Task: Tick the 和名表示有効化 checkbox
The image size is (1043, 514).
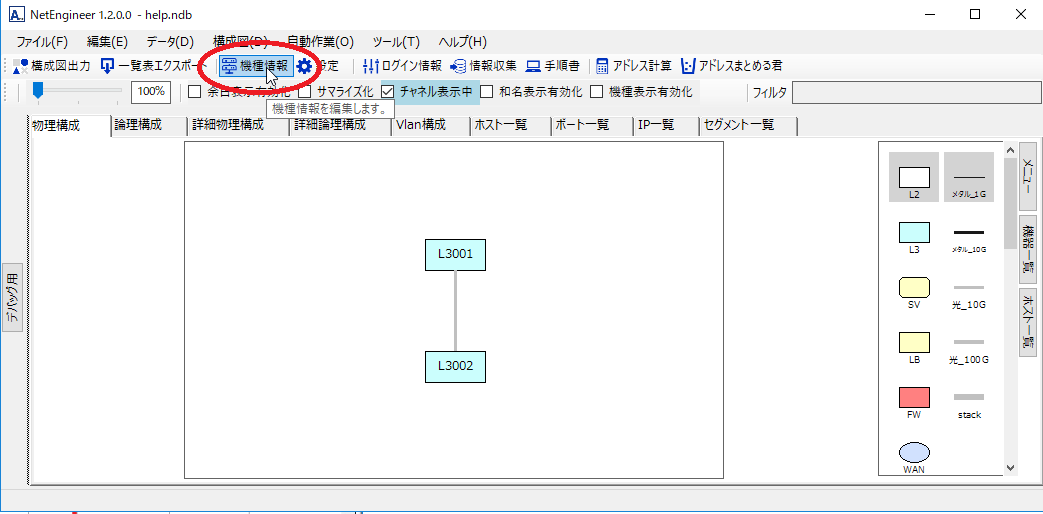Action: [487, 92]
